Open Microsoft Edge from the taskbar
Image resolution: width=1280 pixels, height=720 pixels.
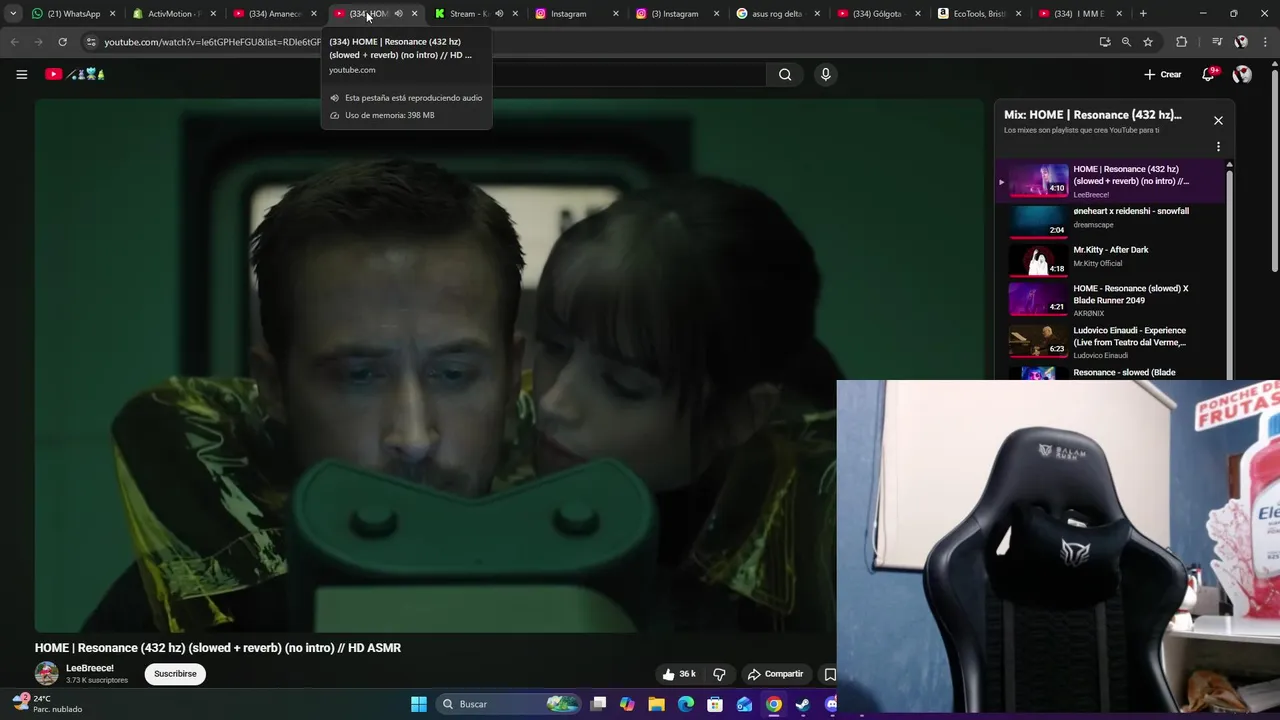686,704
